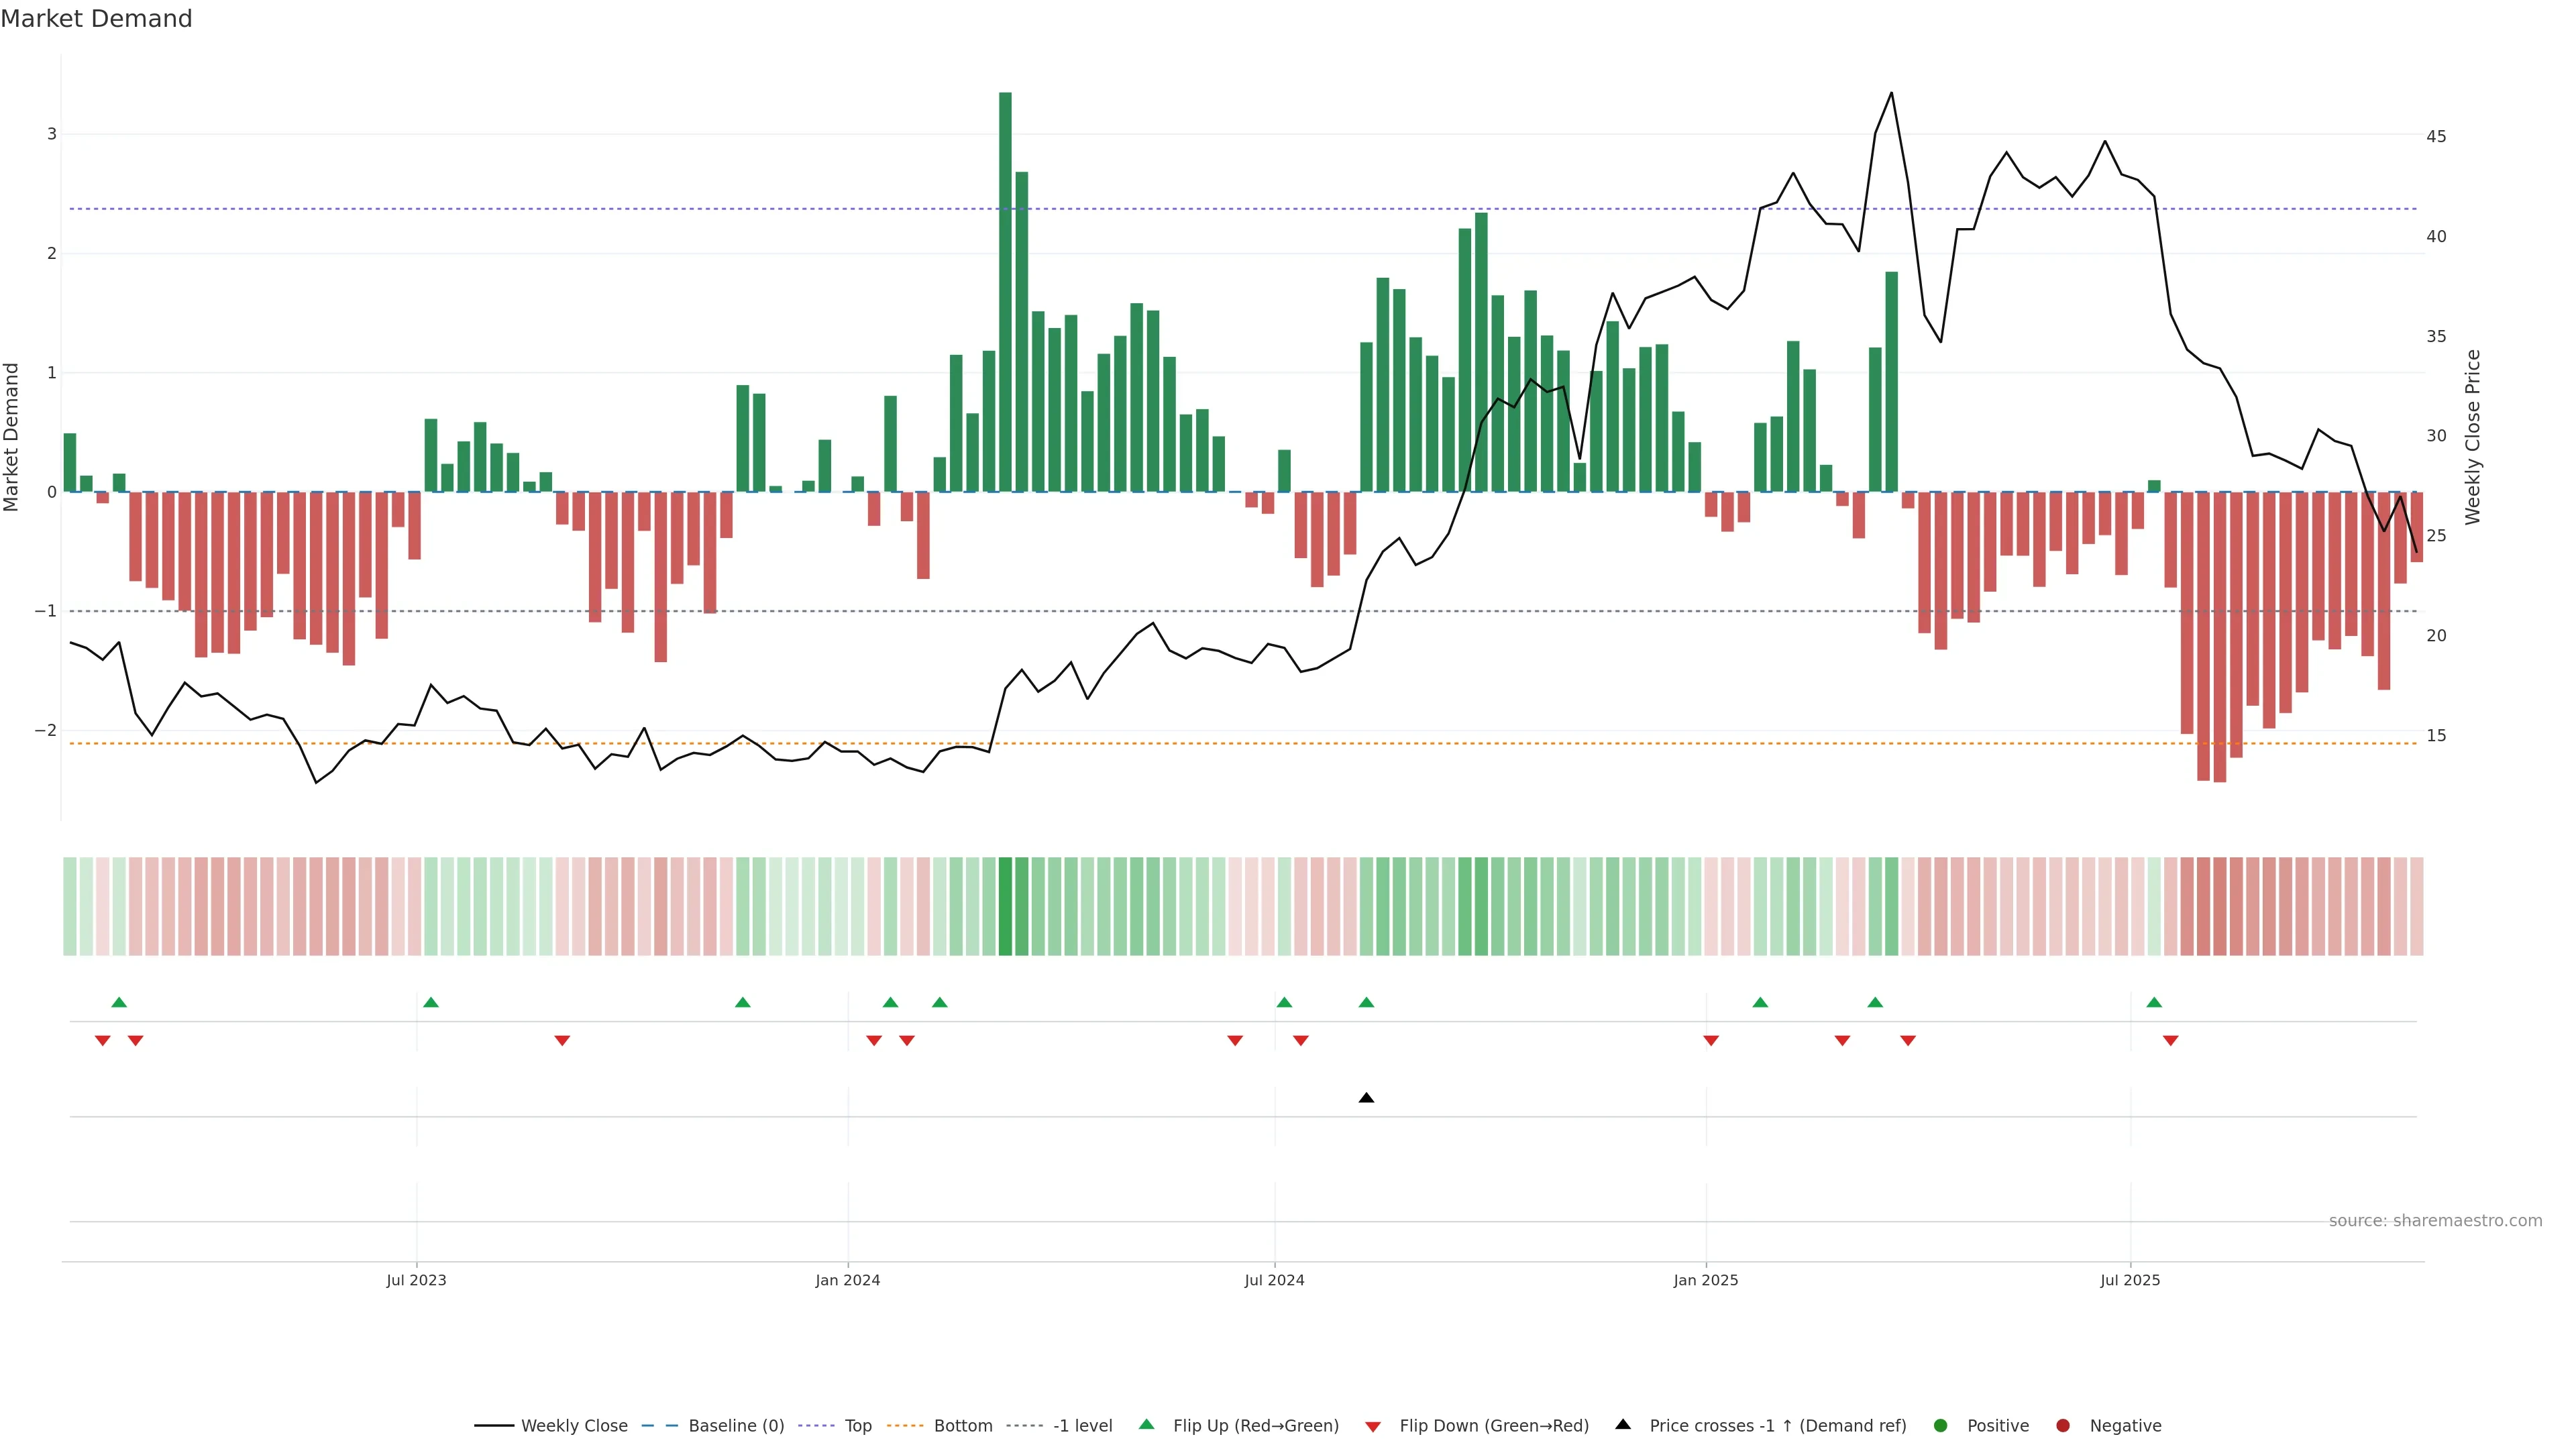Viewport: 2576px width, 1449px height.
Task: Click the last red flip-down triangle after Jul 2025
Action: (2170, 1041)
